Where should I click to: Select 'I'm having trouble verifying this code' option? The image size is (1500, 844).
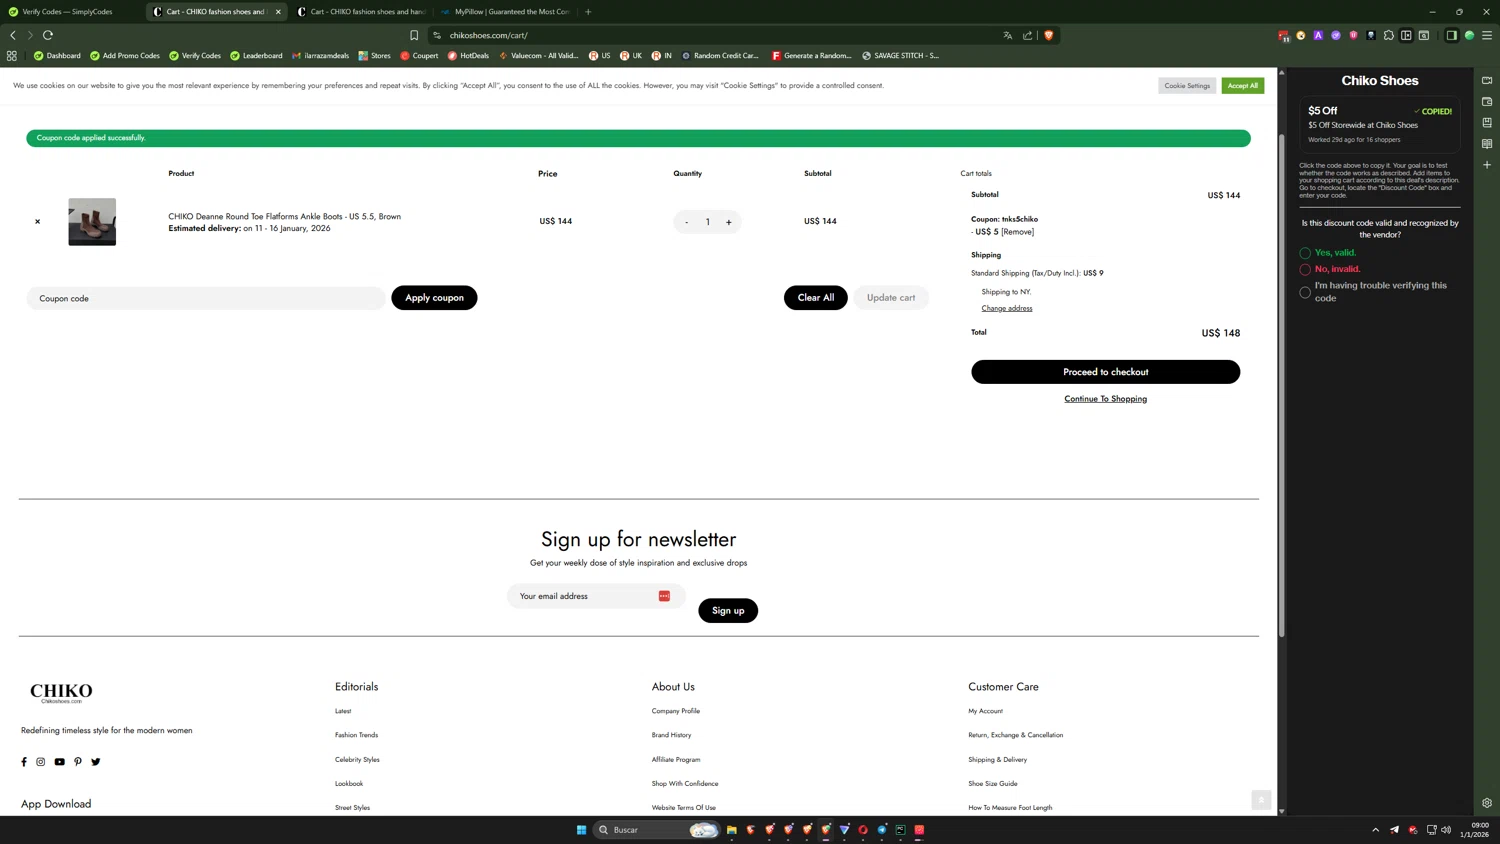click(x=1305, y=292)
